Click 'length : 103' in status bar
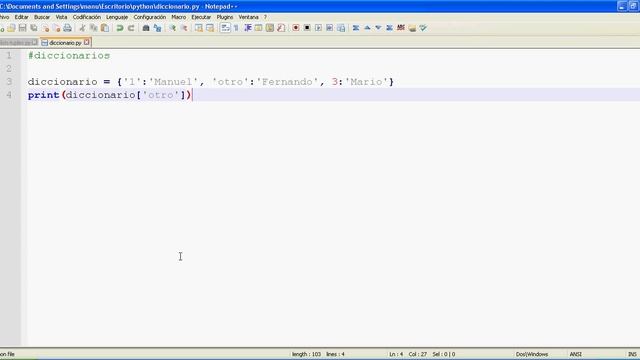 click(x=307, y=354)
